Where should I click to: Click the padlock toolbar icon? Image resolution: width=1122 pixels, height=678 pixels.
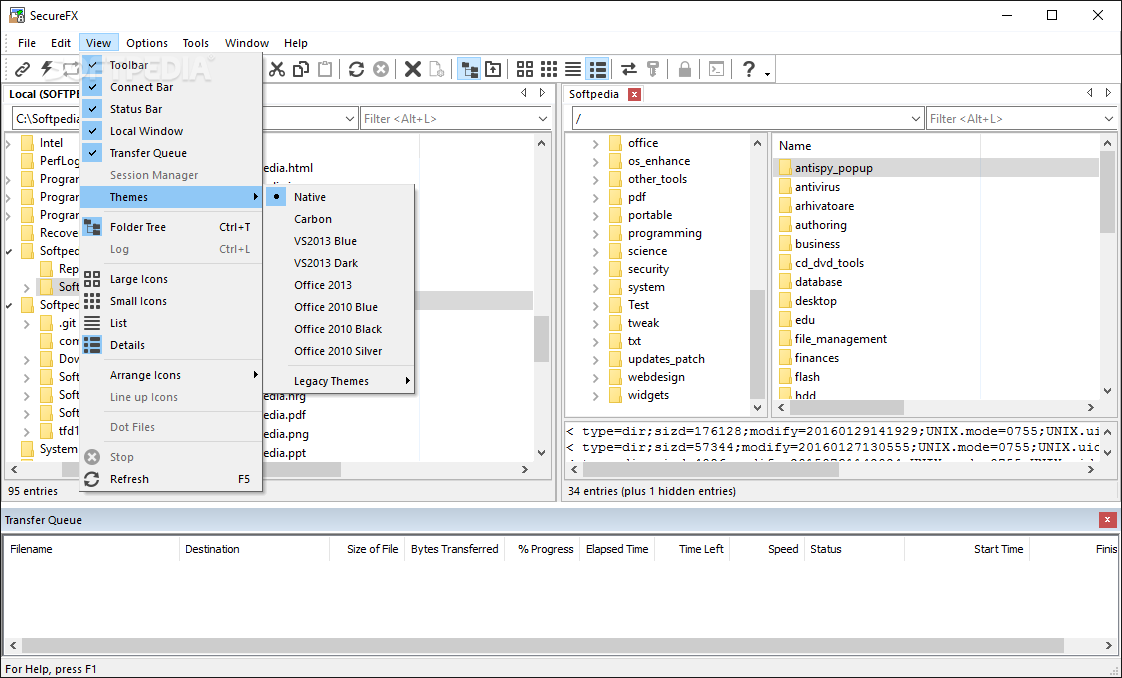(x=685, y=69)
